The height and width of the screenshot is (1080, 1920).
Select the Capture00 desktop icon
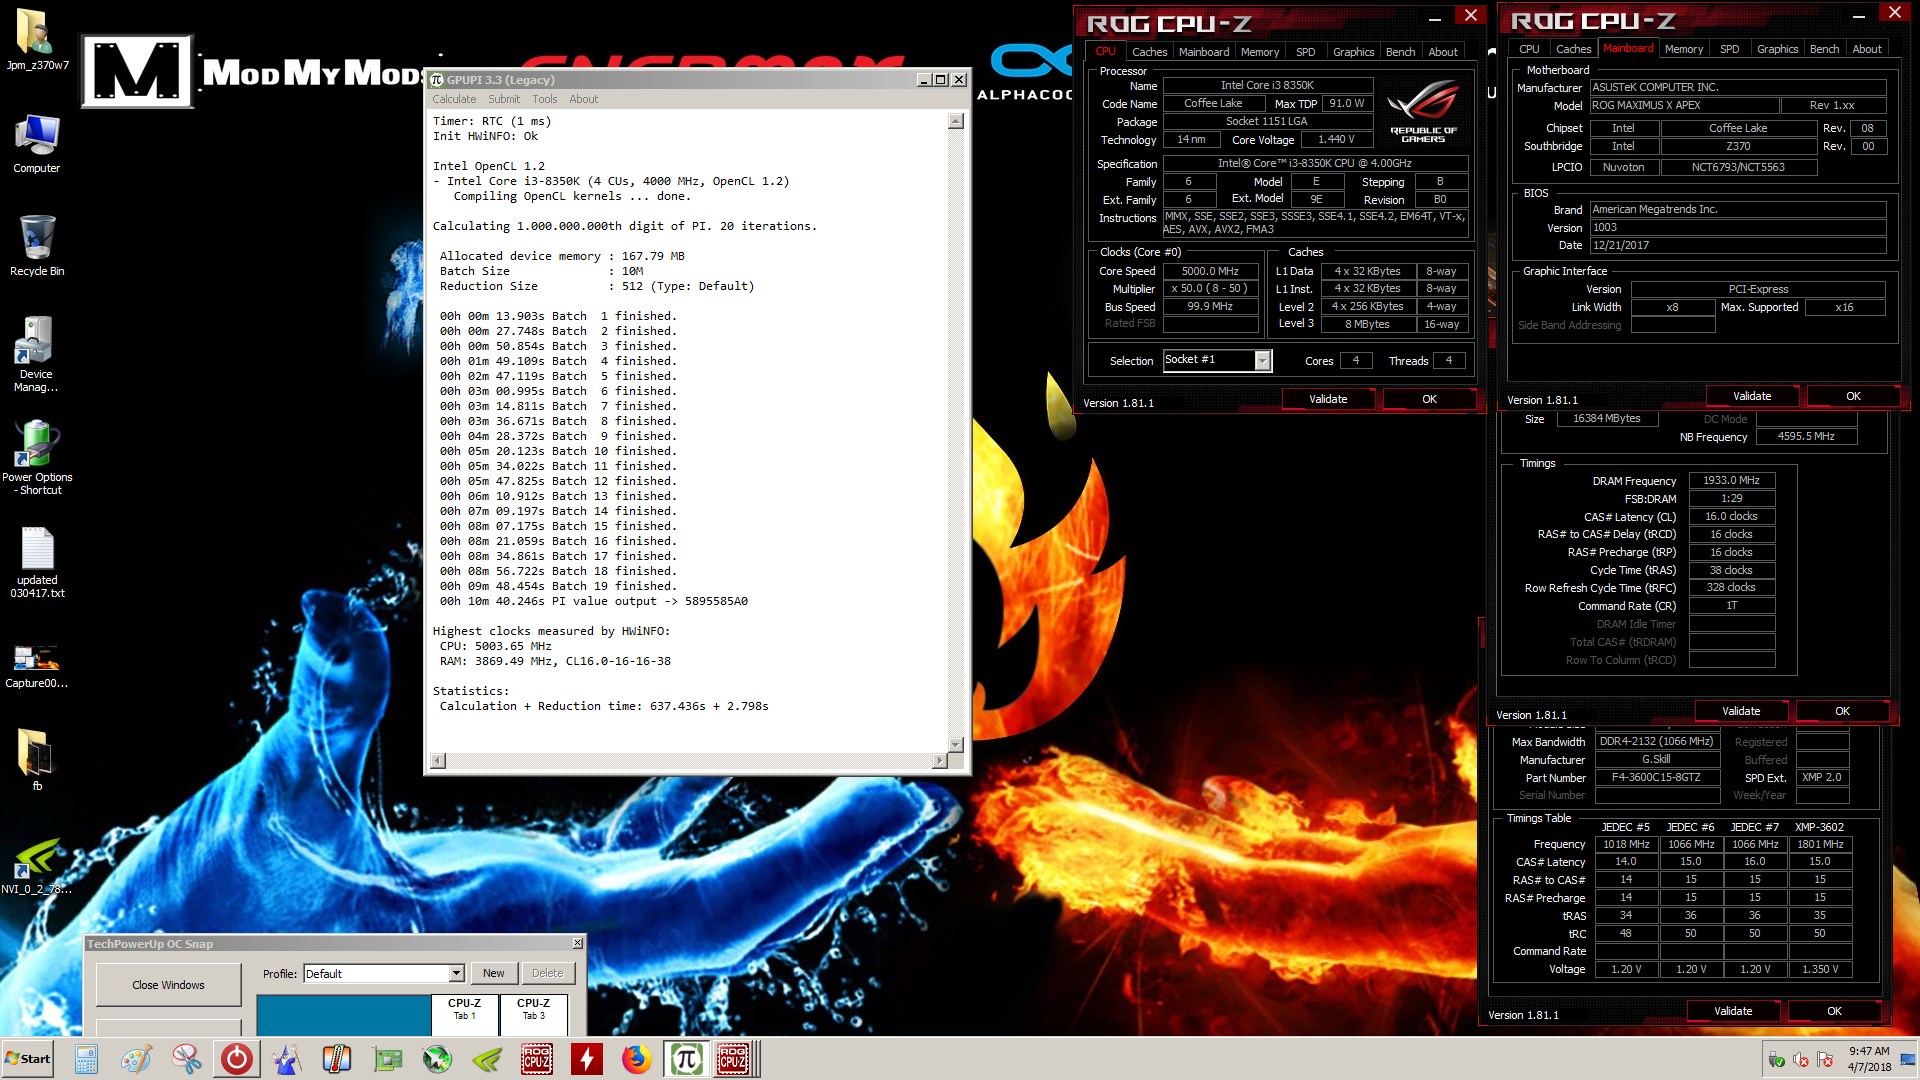point(37,665)
